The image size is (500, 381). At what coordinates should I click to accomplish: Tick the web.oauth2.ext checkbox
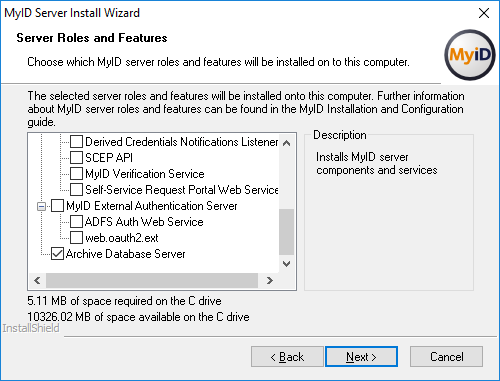tap(76, 238)
